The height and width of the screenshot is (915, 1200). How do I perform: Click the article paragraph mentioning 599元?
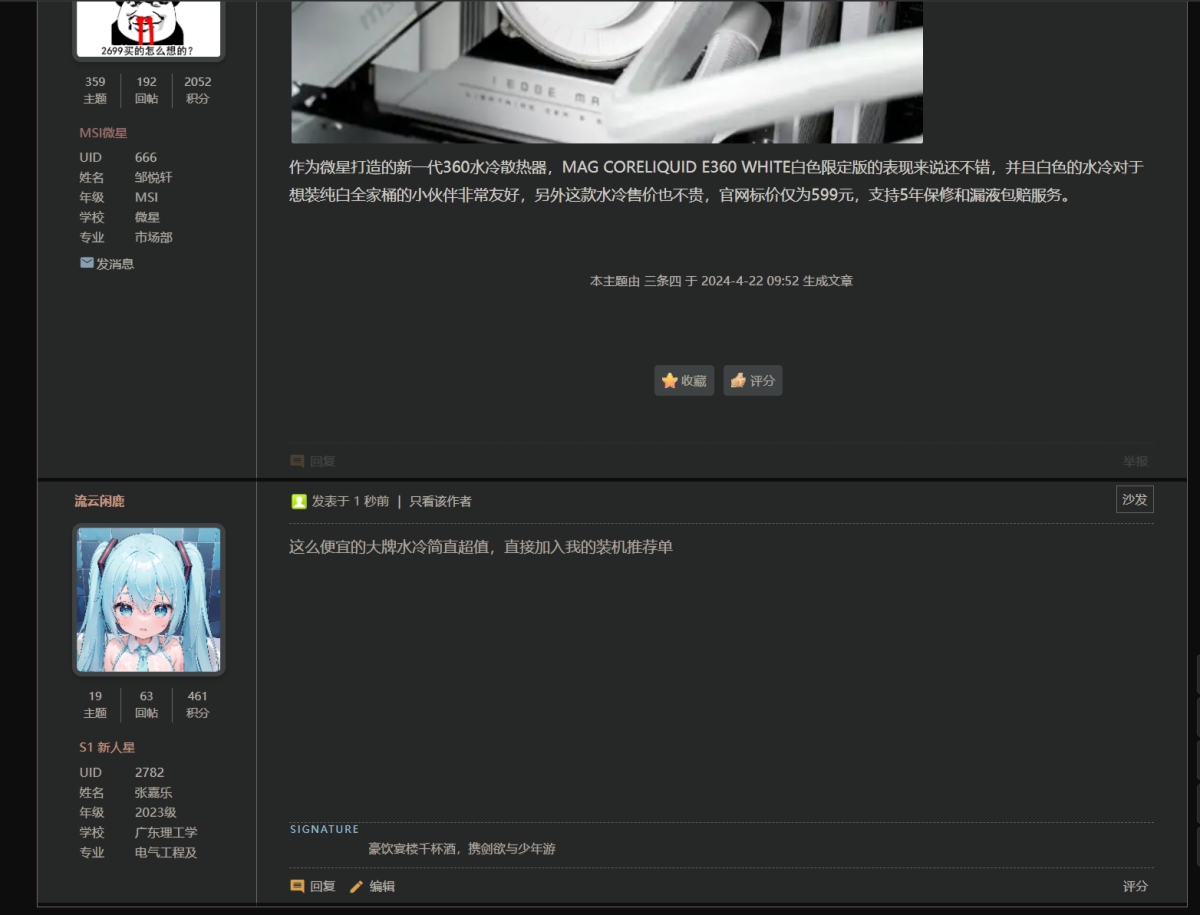[x=716, y=181]
